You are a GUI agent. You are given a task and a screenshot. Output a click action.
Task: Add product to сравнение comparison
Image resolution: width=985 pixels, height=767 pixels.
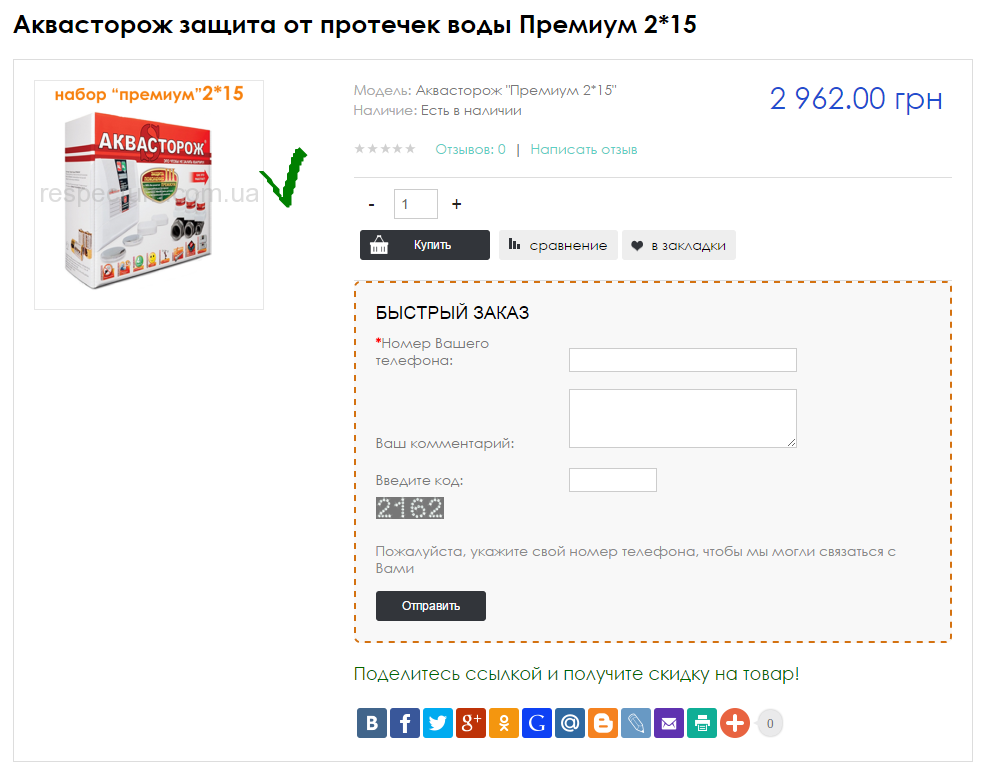pyautogui.click(x=558, y=245)
